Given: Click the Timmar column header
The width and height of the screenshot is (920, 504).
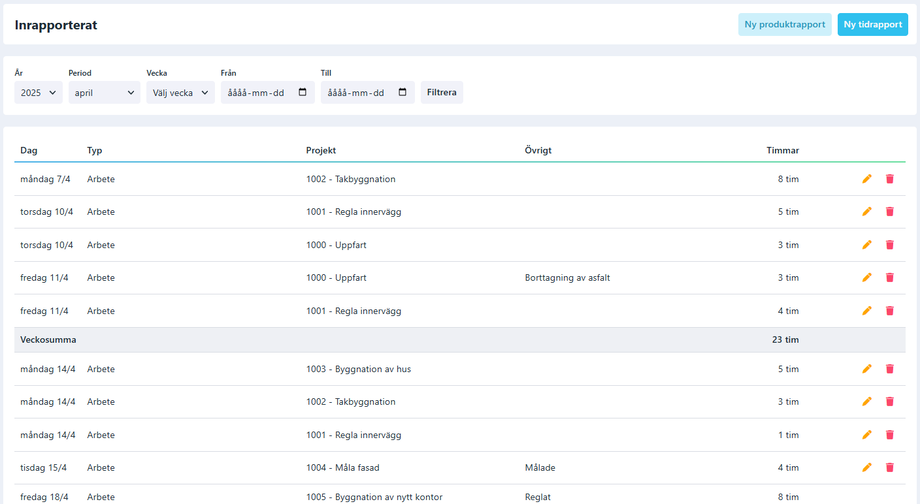Looking at the screenshot, I should [782, 151].
